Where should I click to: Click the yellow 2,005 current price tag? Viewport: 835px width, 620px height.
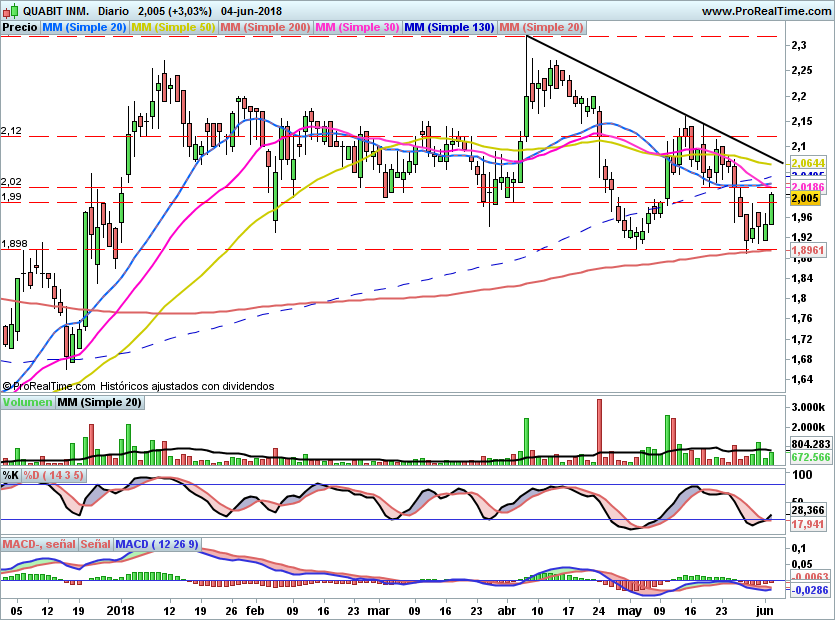pos(805,199)
